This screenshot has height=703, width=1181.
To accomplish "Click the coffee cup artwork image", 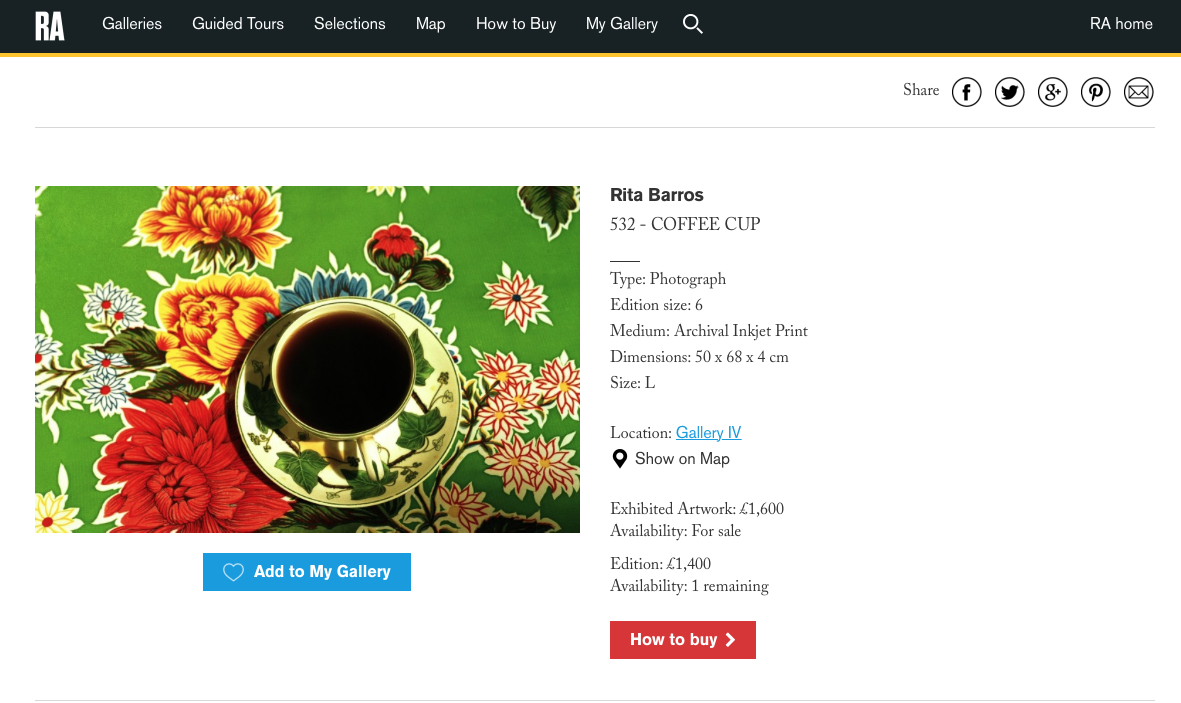I will click(307, 359).
